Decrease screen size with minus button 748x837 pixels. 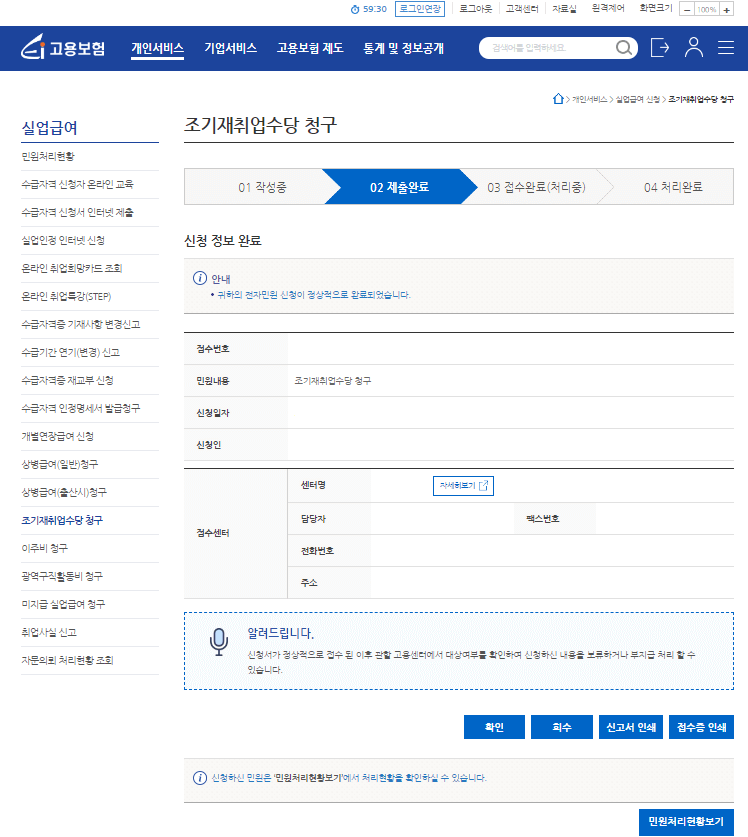pyautogui.click(x=688, y=9)
